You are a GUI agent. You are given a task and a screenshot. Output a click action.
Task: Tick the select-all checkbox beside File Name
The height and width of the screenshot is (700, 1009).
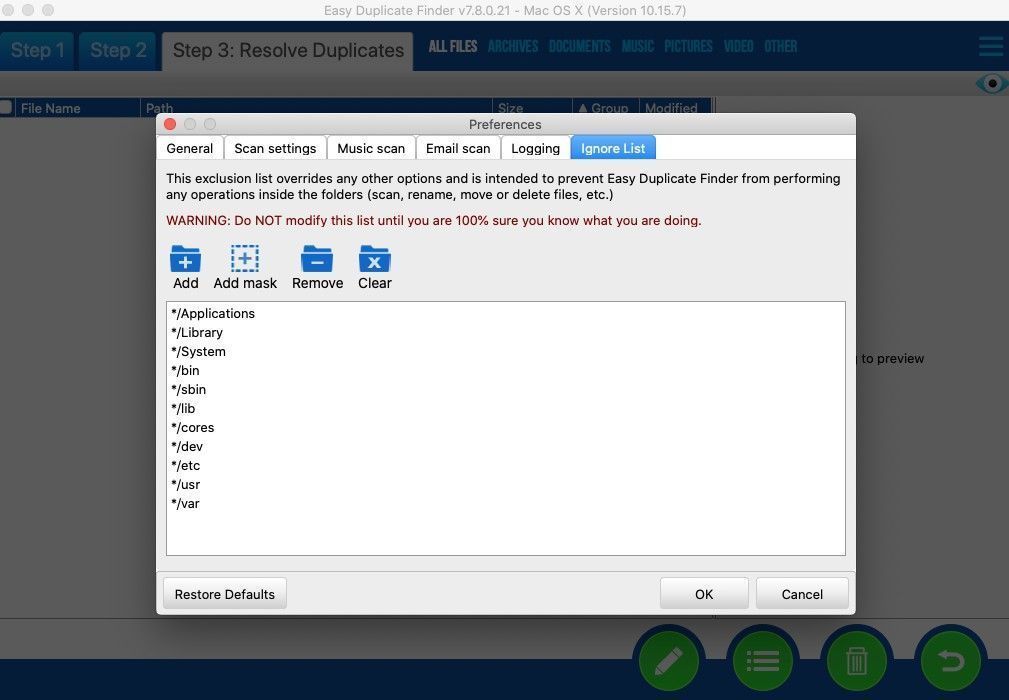pos(6,107)
